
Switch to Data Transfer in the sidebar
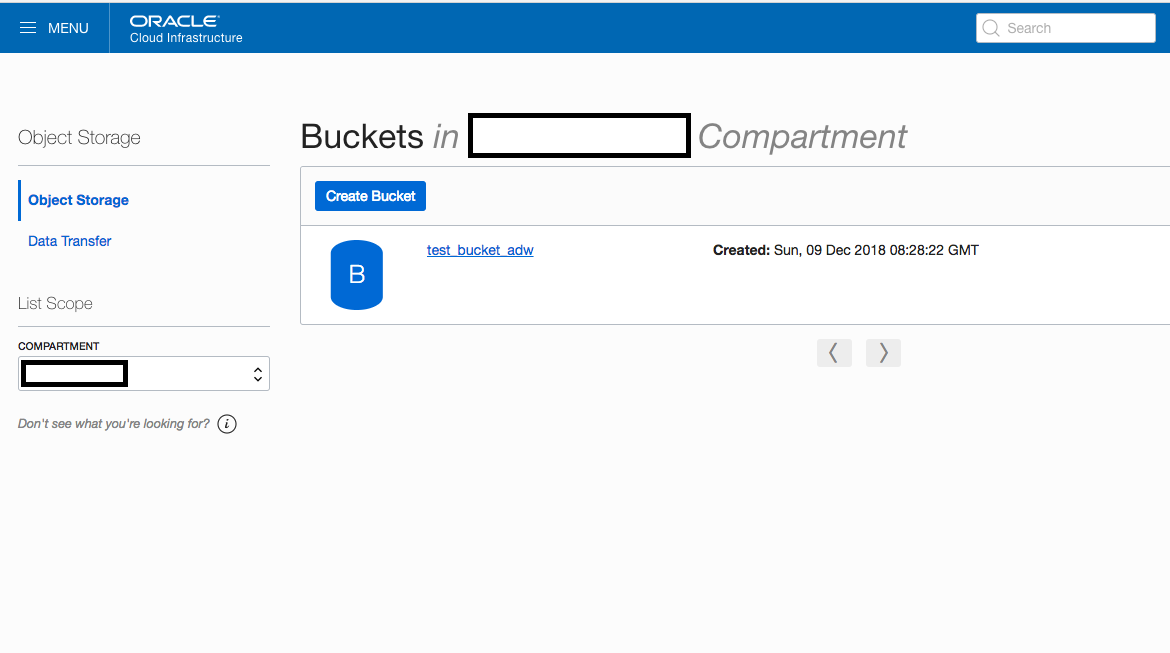point(69,241)
